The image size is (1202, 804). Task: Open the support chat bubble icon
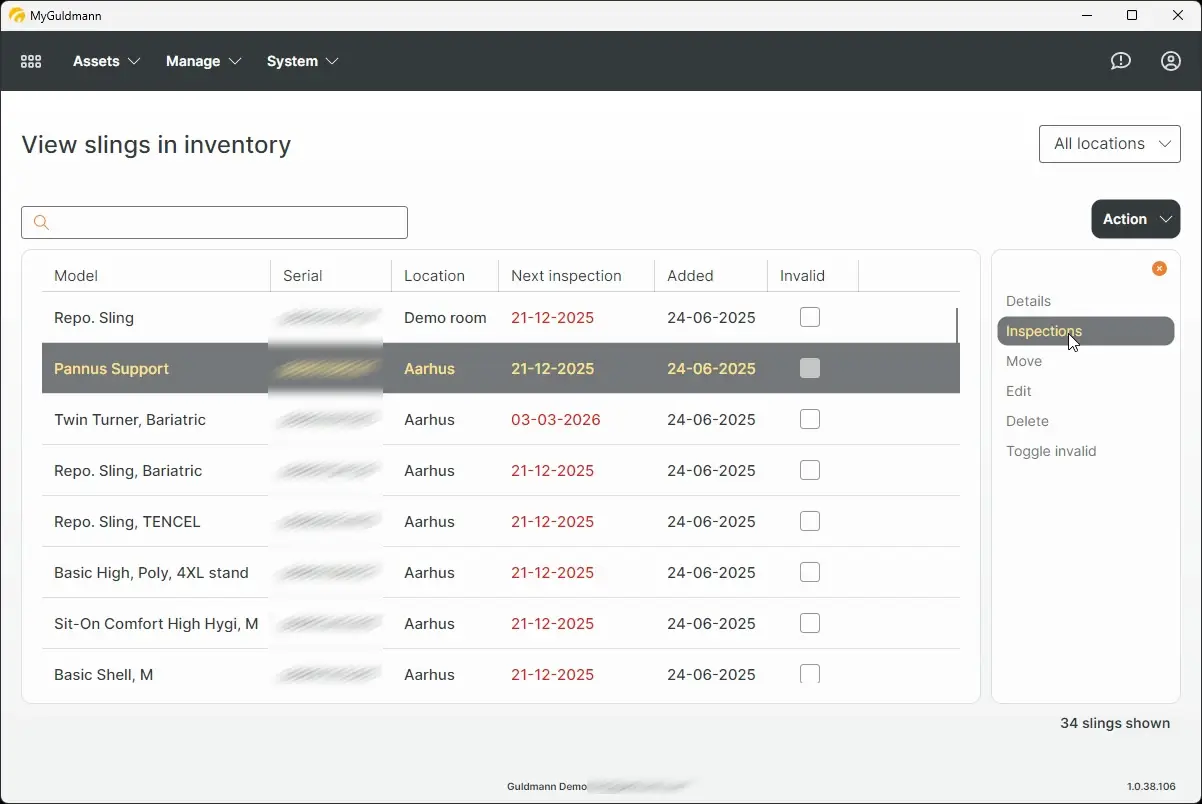click(x=1120, y=61)
